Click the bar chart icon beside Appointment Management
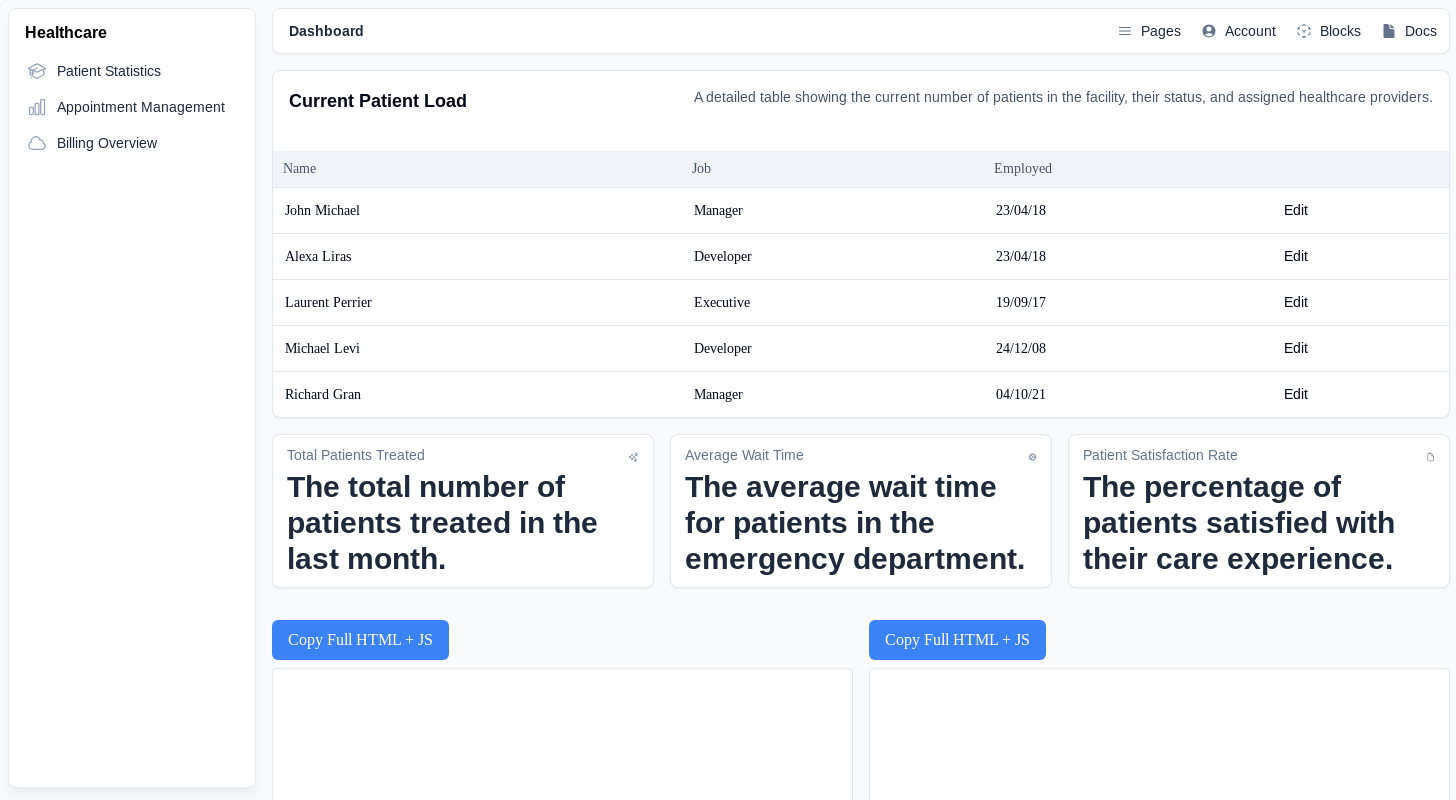This screenshot has width=1456, height=800. click(x=37, y=107)
